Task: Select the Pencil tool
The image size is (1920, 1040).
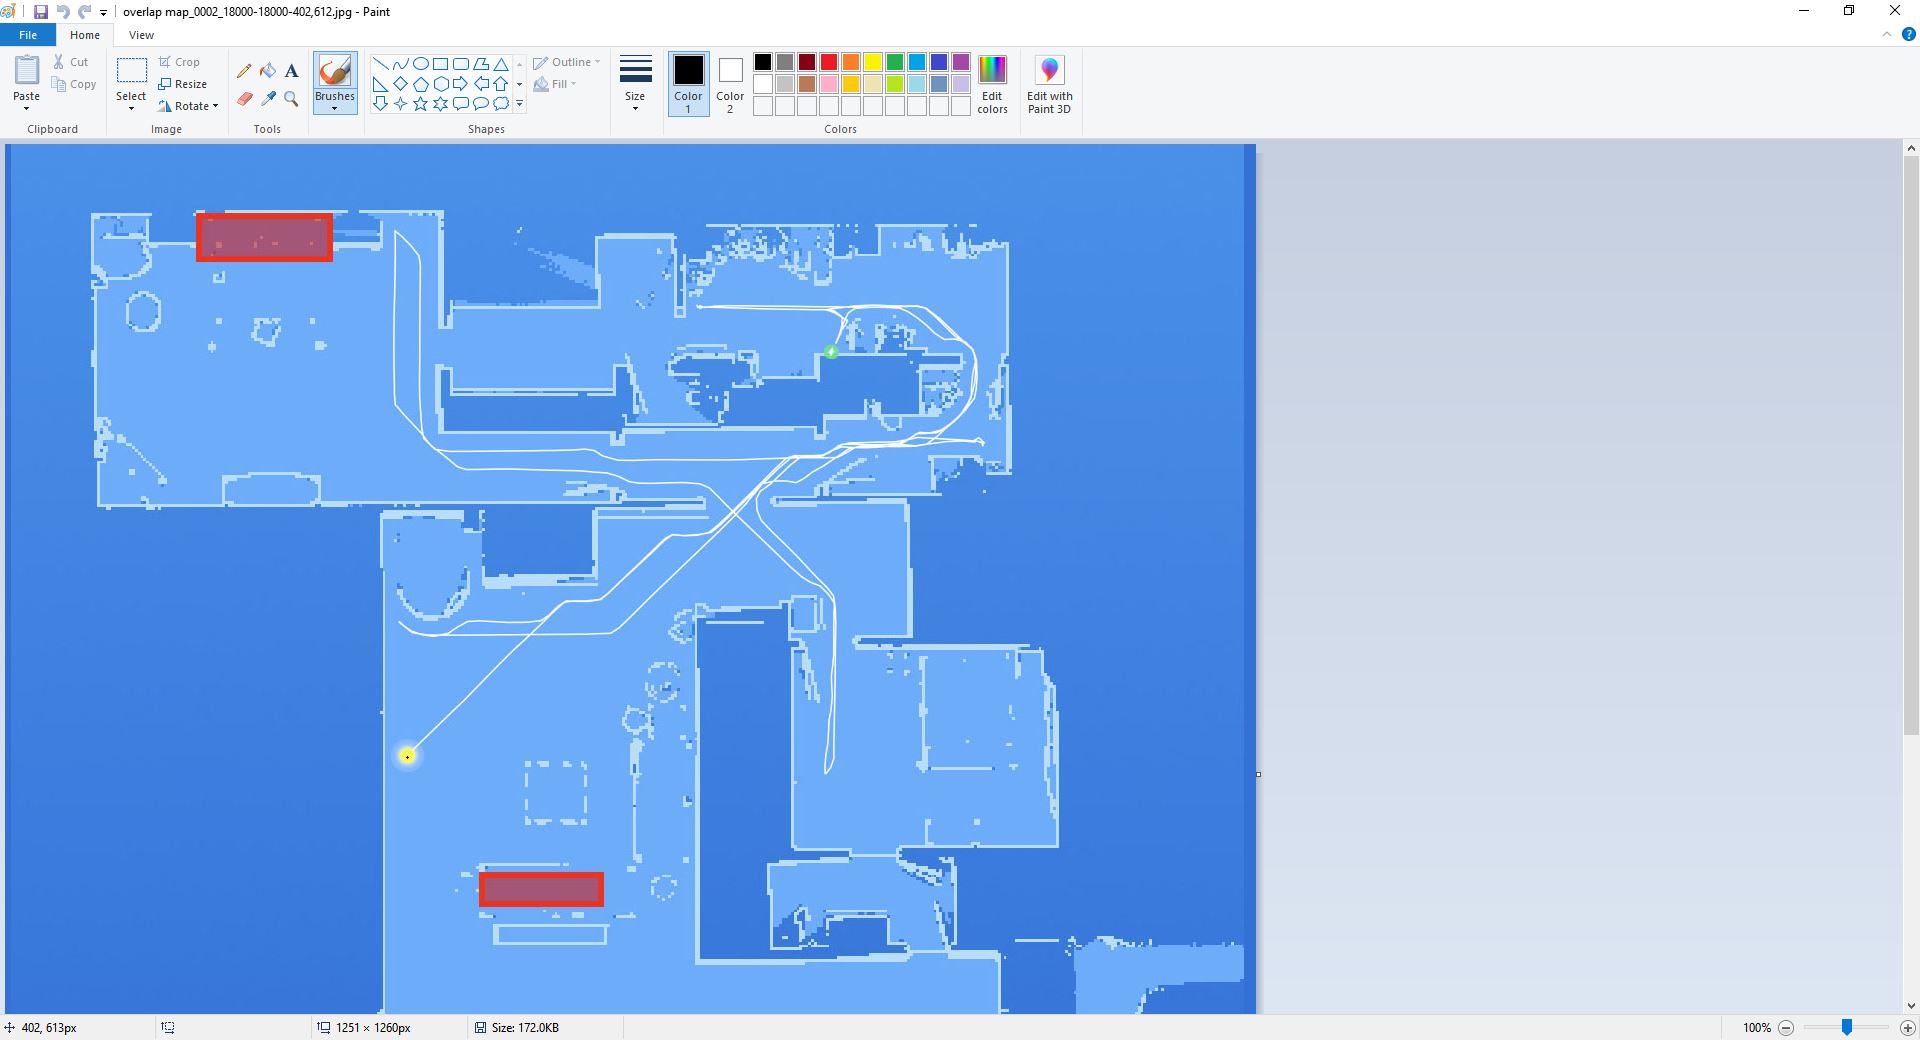Action: pos(244,71)
